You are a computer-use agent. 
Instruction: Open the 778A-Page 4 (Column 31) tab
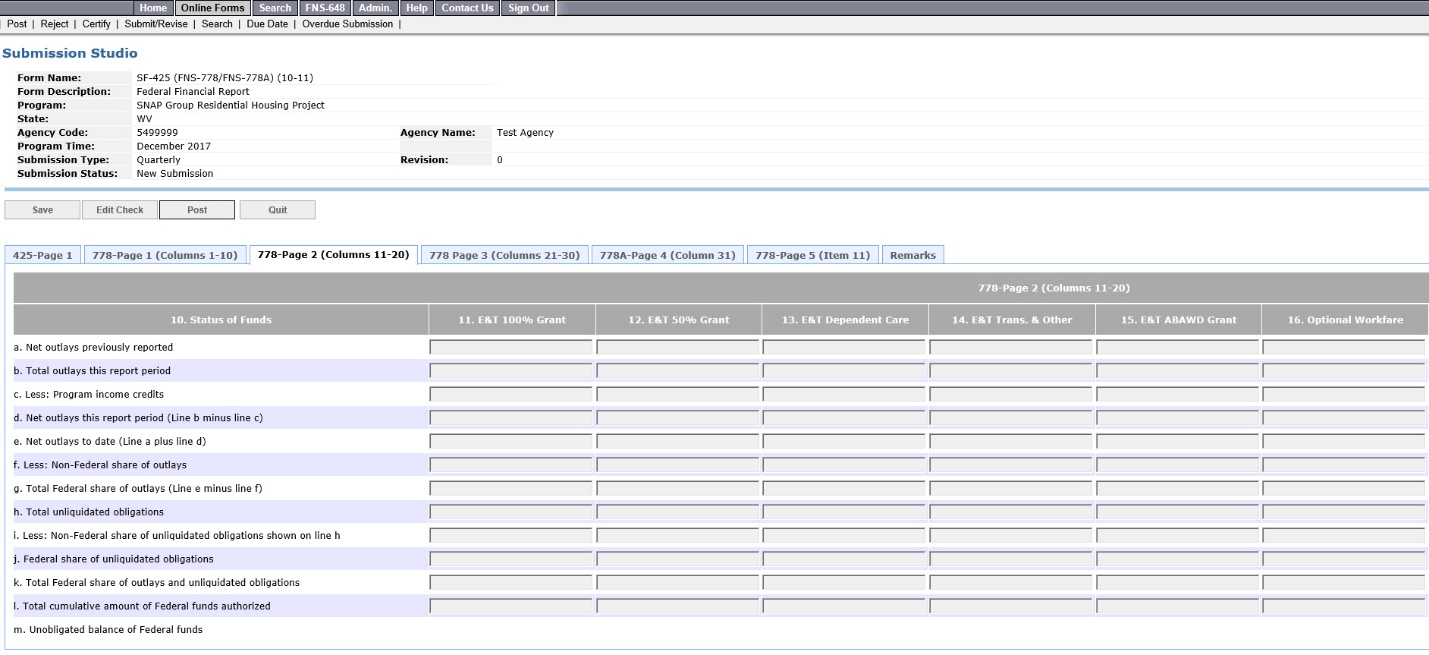[x=667, y=256]
